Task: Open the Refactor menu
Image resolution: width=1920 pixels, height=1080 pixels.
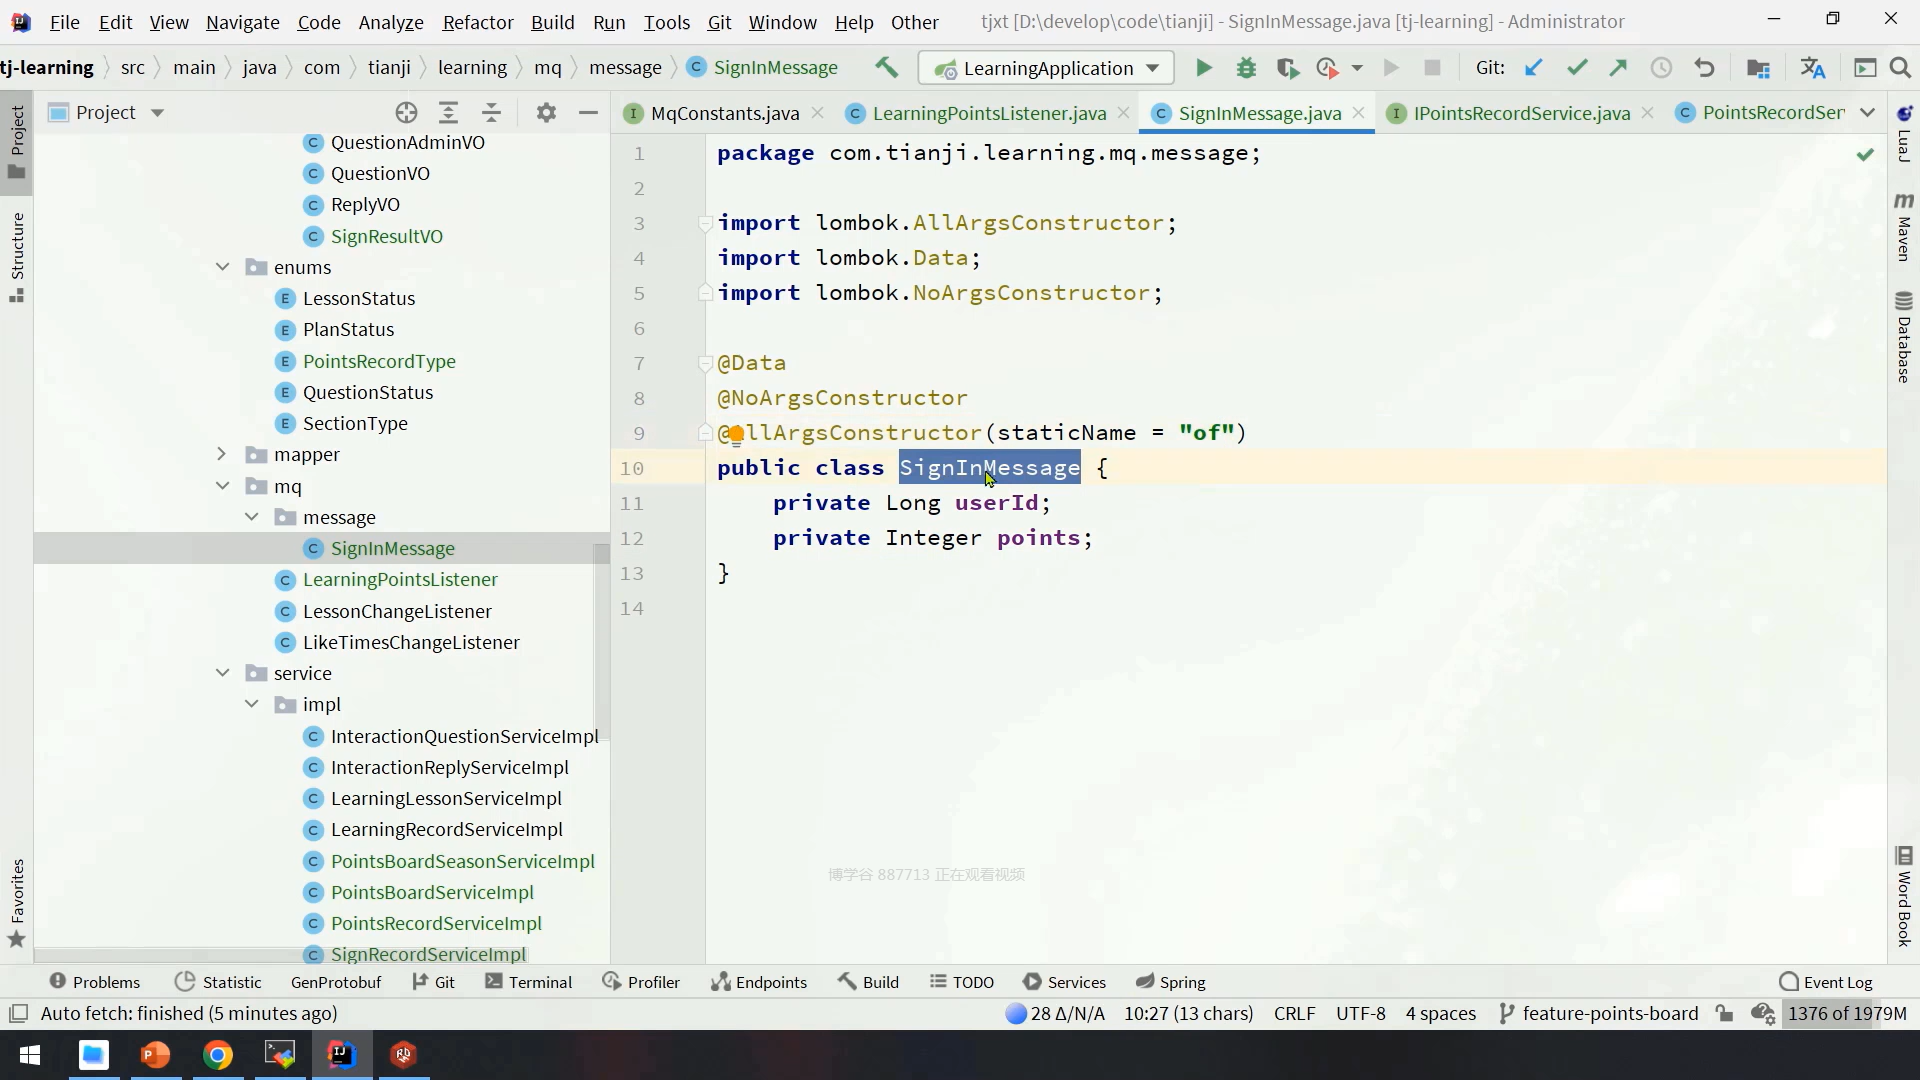Action: (x=478, y=22)
